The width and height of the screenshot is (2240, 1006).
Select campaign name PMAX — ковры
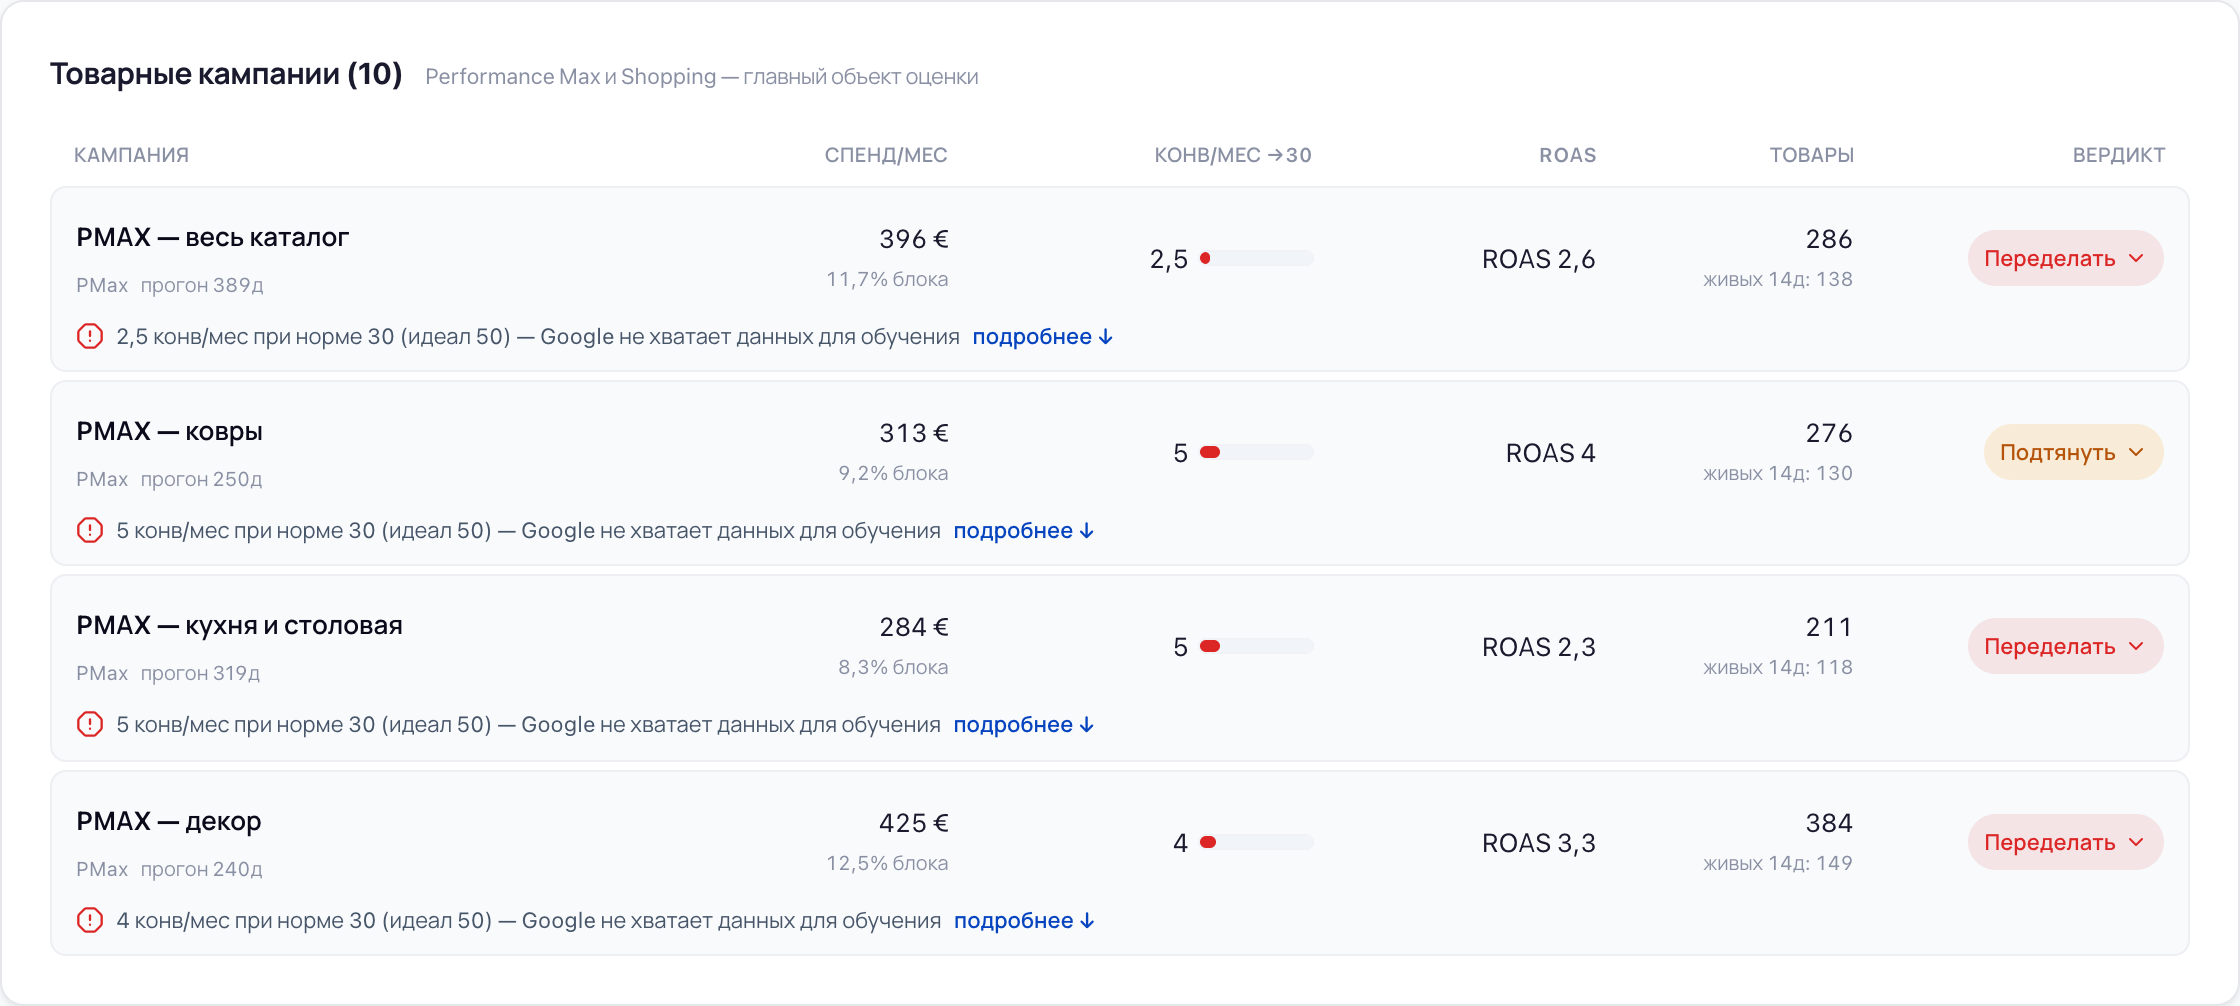pos(170,431)
